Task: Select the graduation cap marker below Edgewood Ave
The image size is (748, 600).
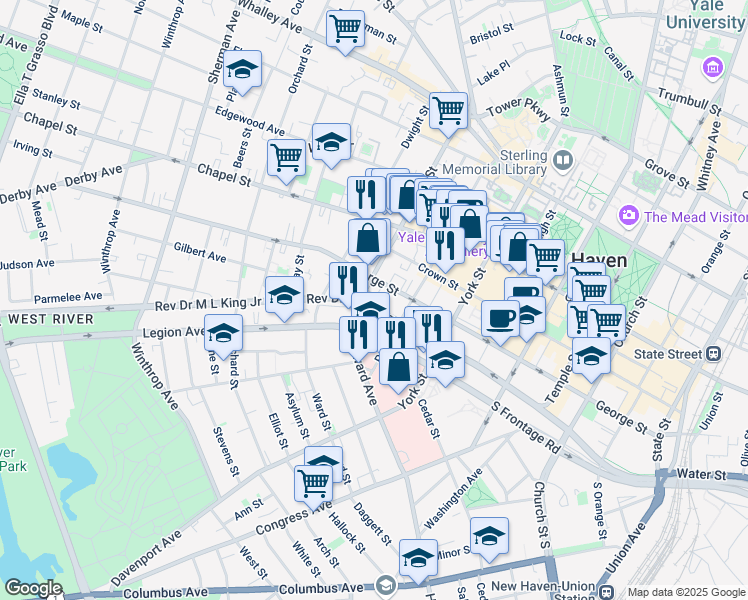Action: 331,143
